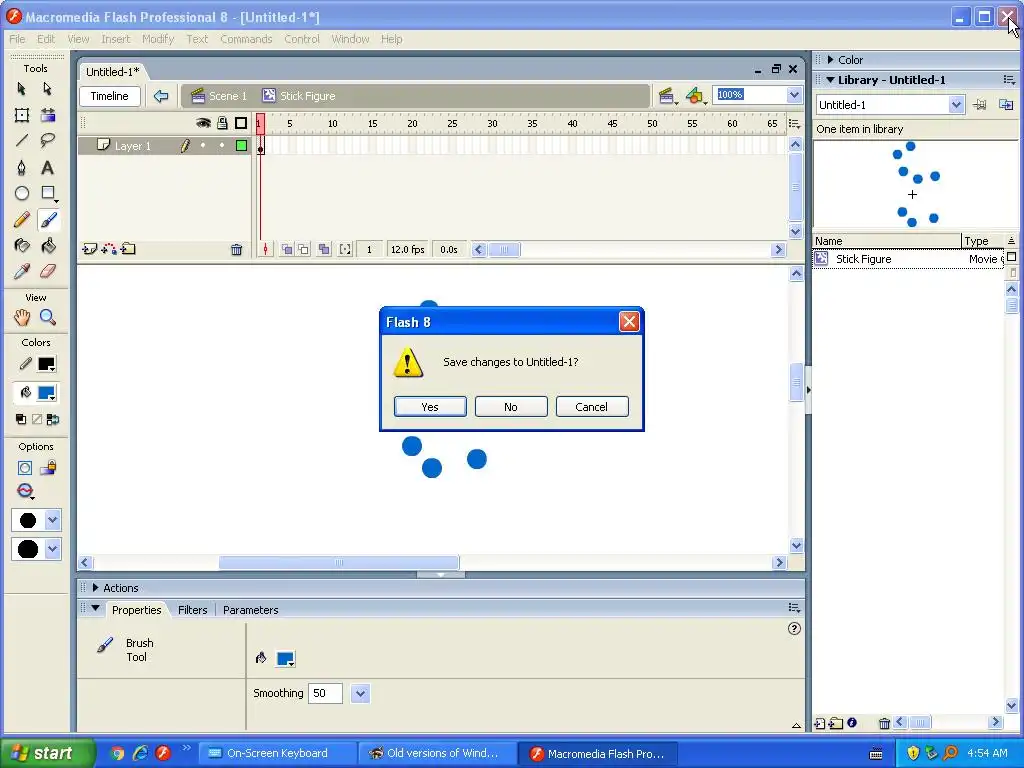
Task: Select the Eyedropper tool
Action: (22, 271)
